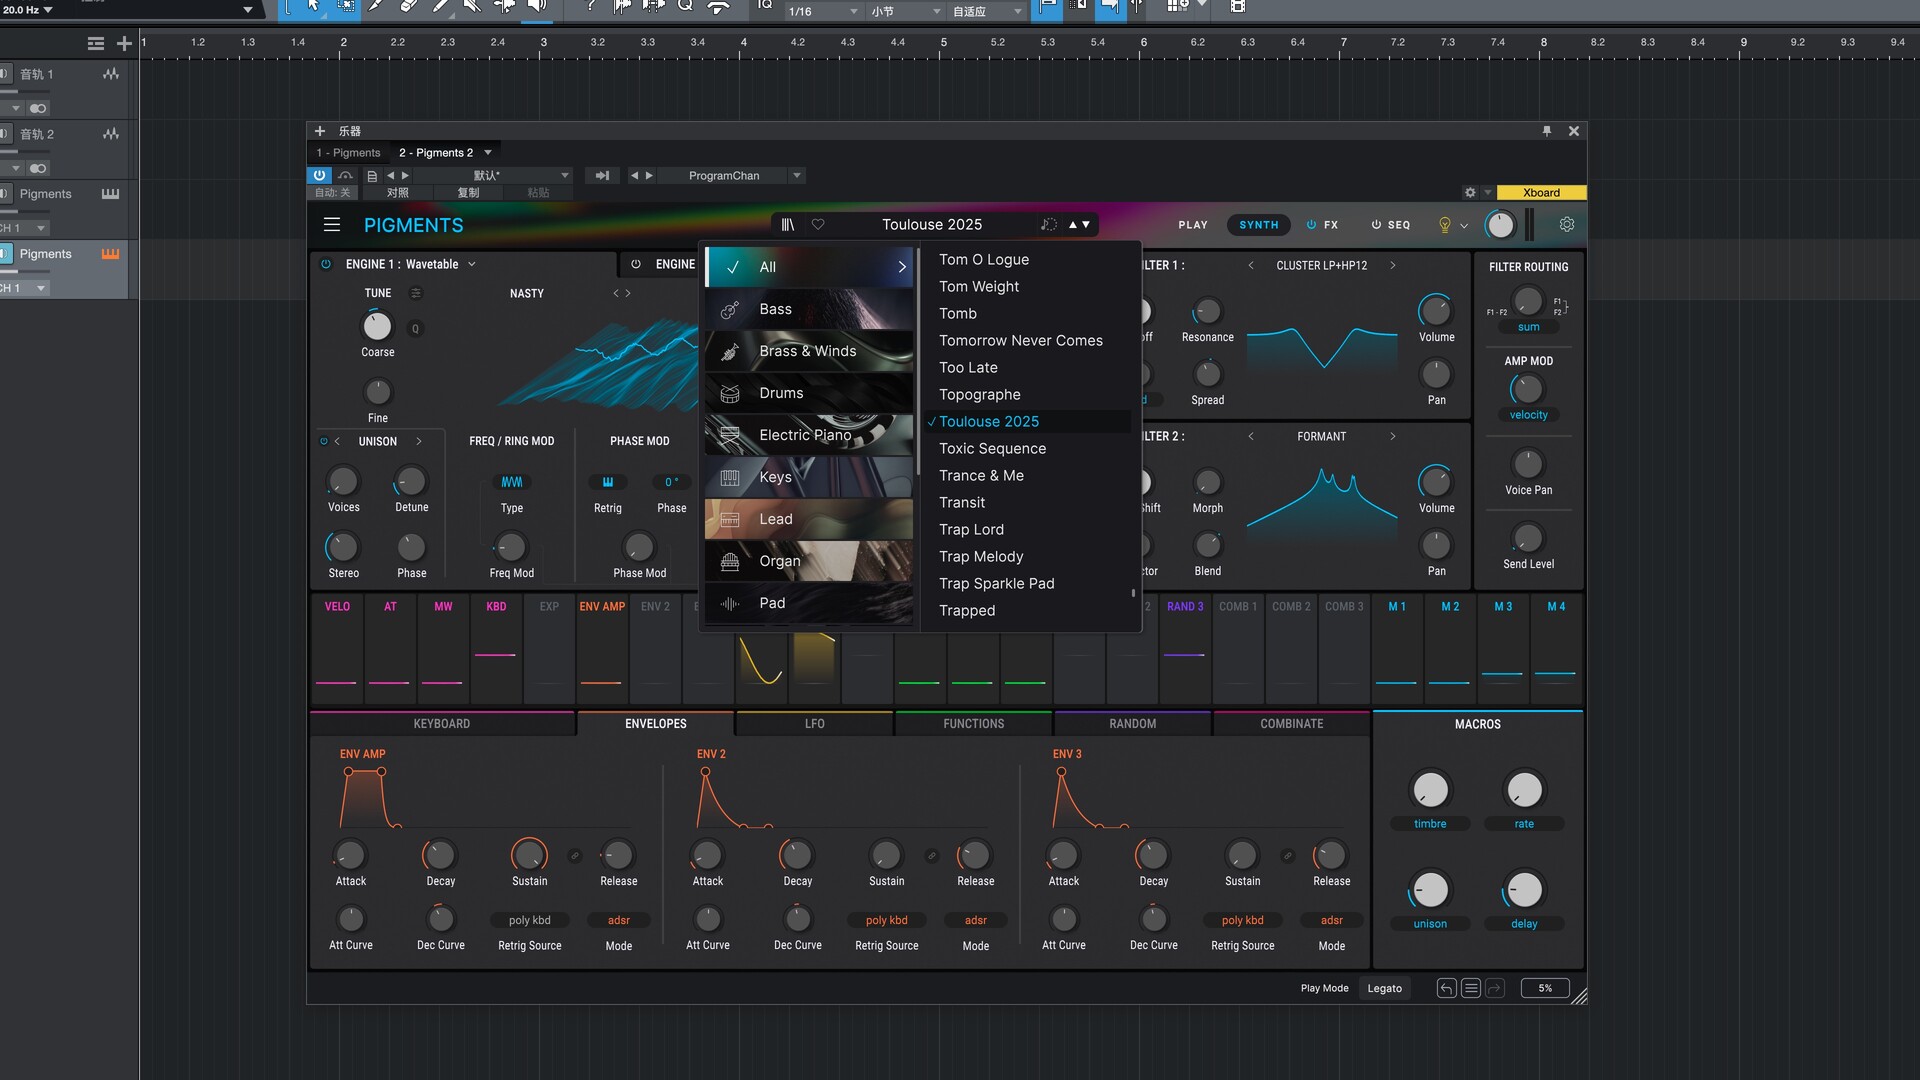Click the lightbulb tutorial icon

coord(1444,225)
